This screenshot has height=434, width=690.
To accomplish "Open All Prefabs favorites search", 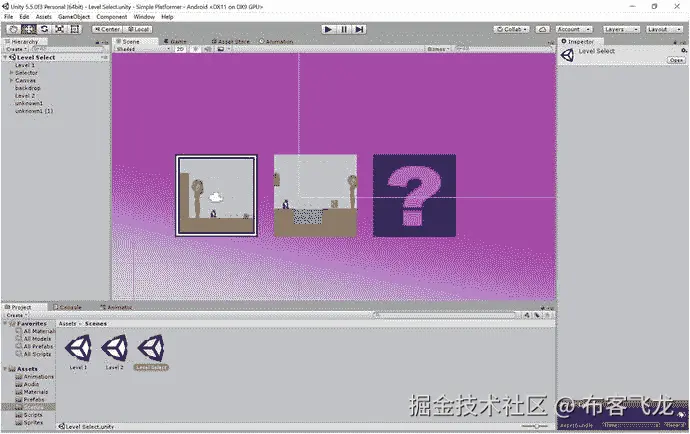I will pyautogui.click(x=34, y=346).
